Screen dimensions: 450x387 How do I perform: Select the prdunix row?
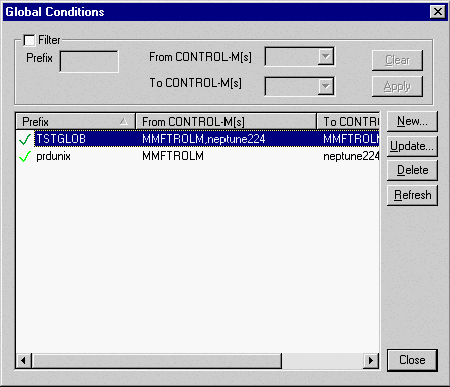[x=198, y=156]
